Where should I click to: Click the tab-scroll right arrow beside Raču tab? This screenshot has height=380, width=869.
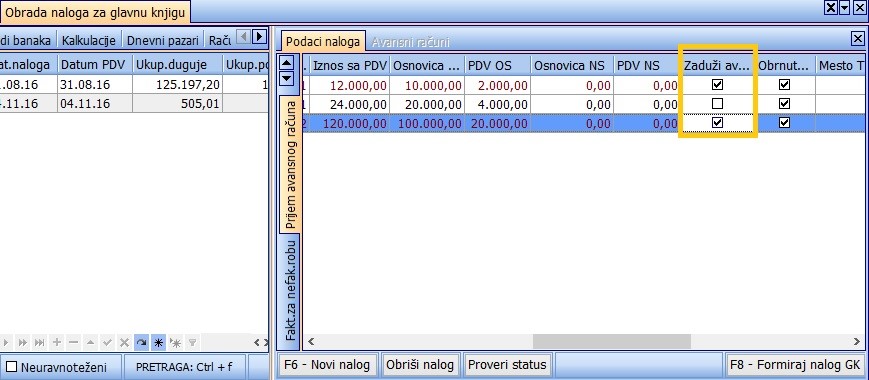coord(258,37)
